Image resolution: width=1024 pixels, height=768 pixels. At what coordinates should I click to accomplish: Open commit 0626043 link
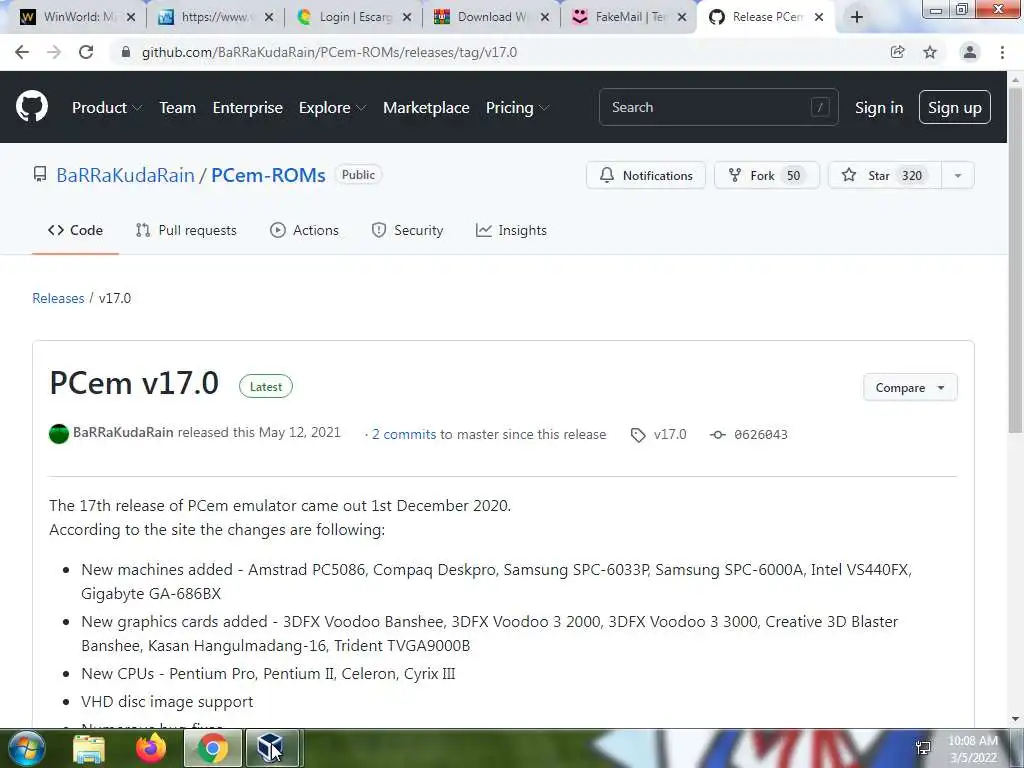click(x=761, y=434)
